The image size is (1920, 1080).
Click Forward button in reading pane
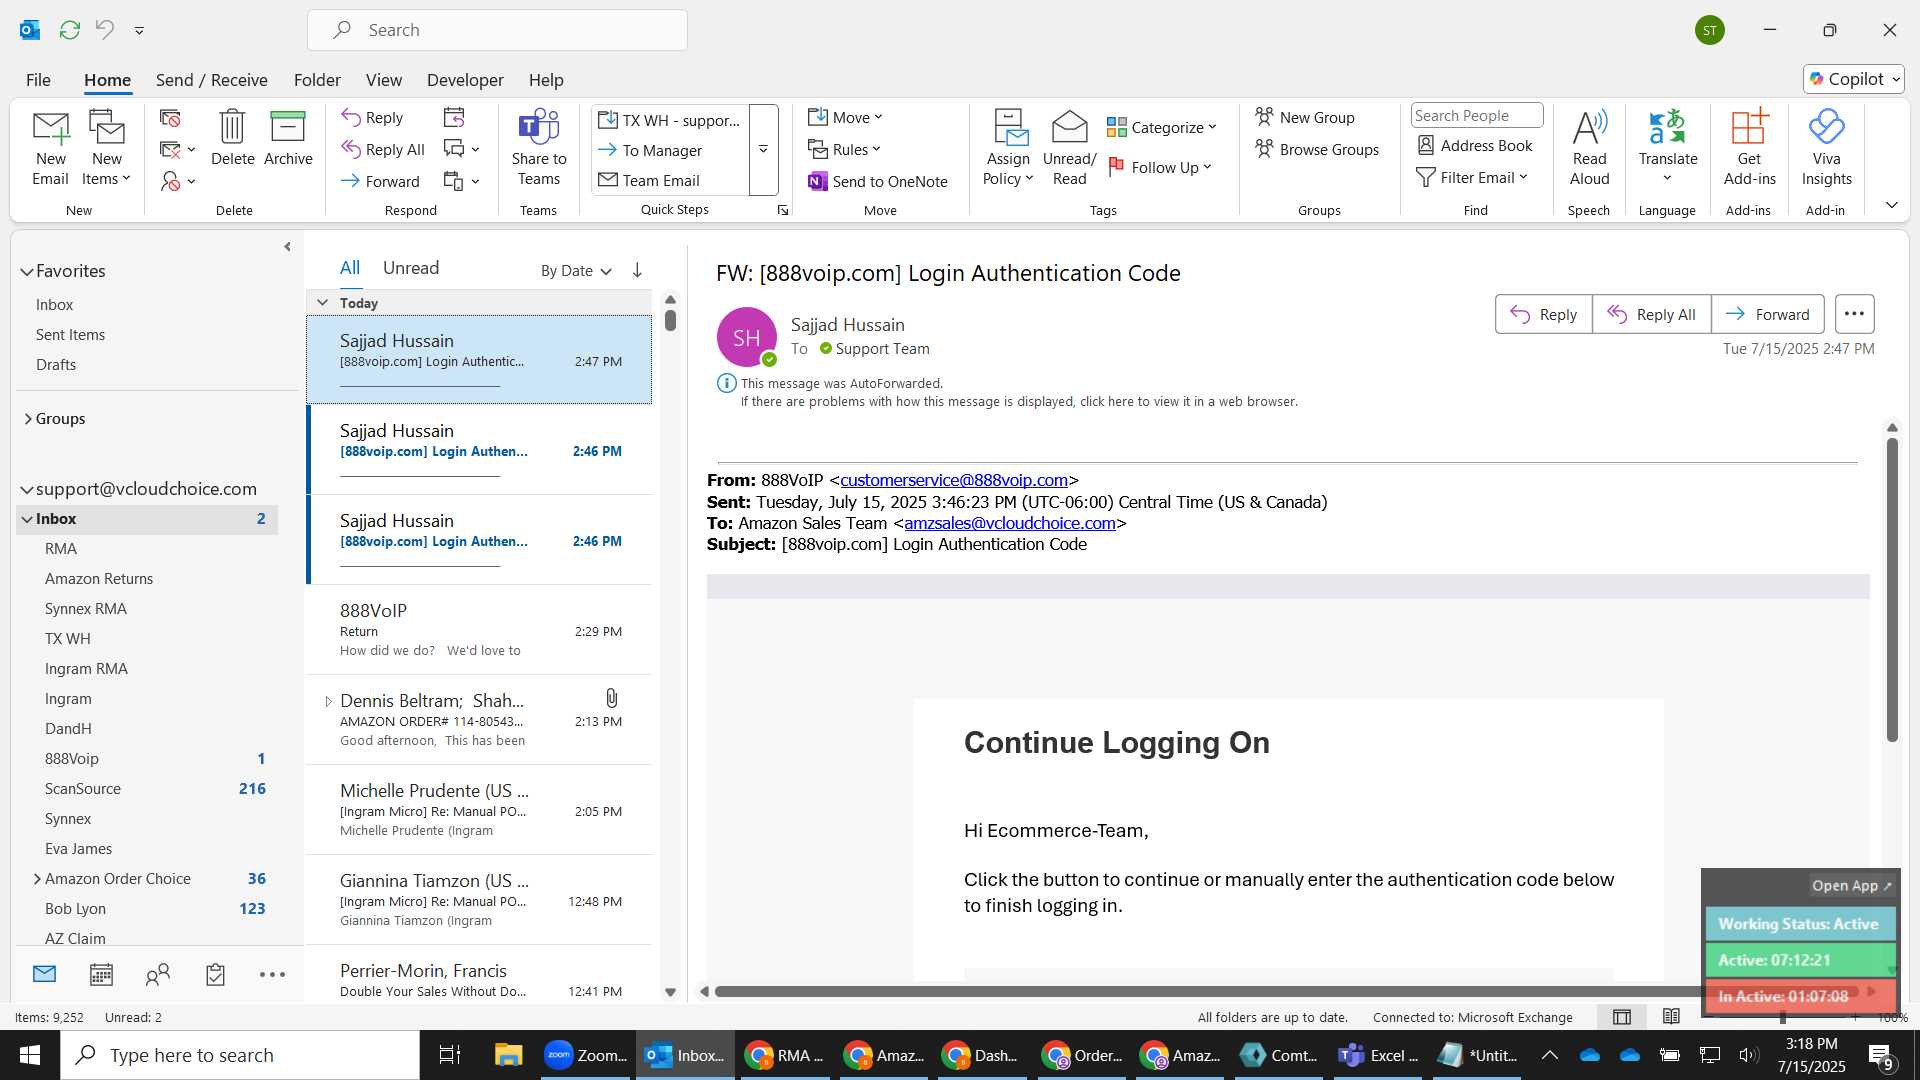(1767, 314)
